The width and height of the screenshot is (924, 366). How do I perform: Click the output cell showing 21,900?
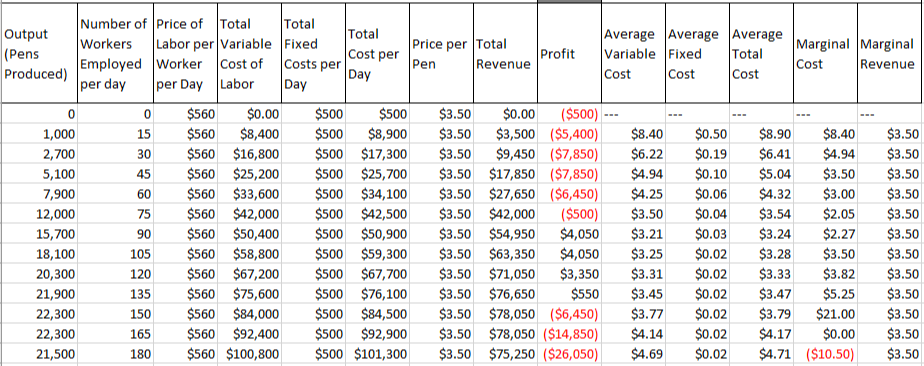(39, 294)
